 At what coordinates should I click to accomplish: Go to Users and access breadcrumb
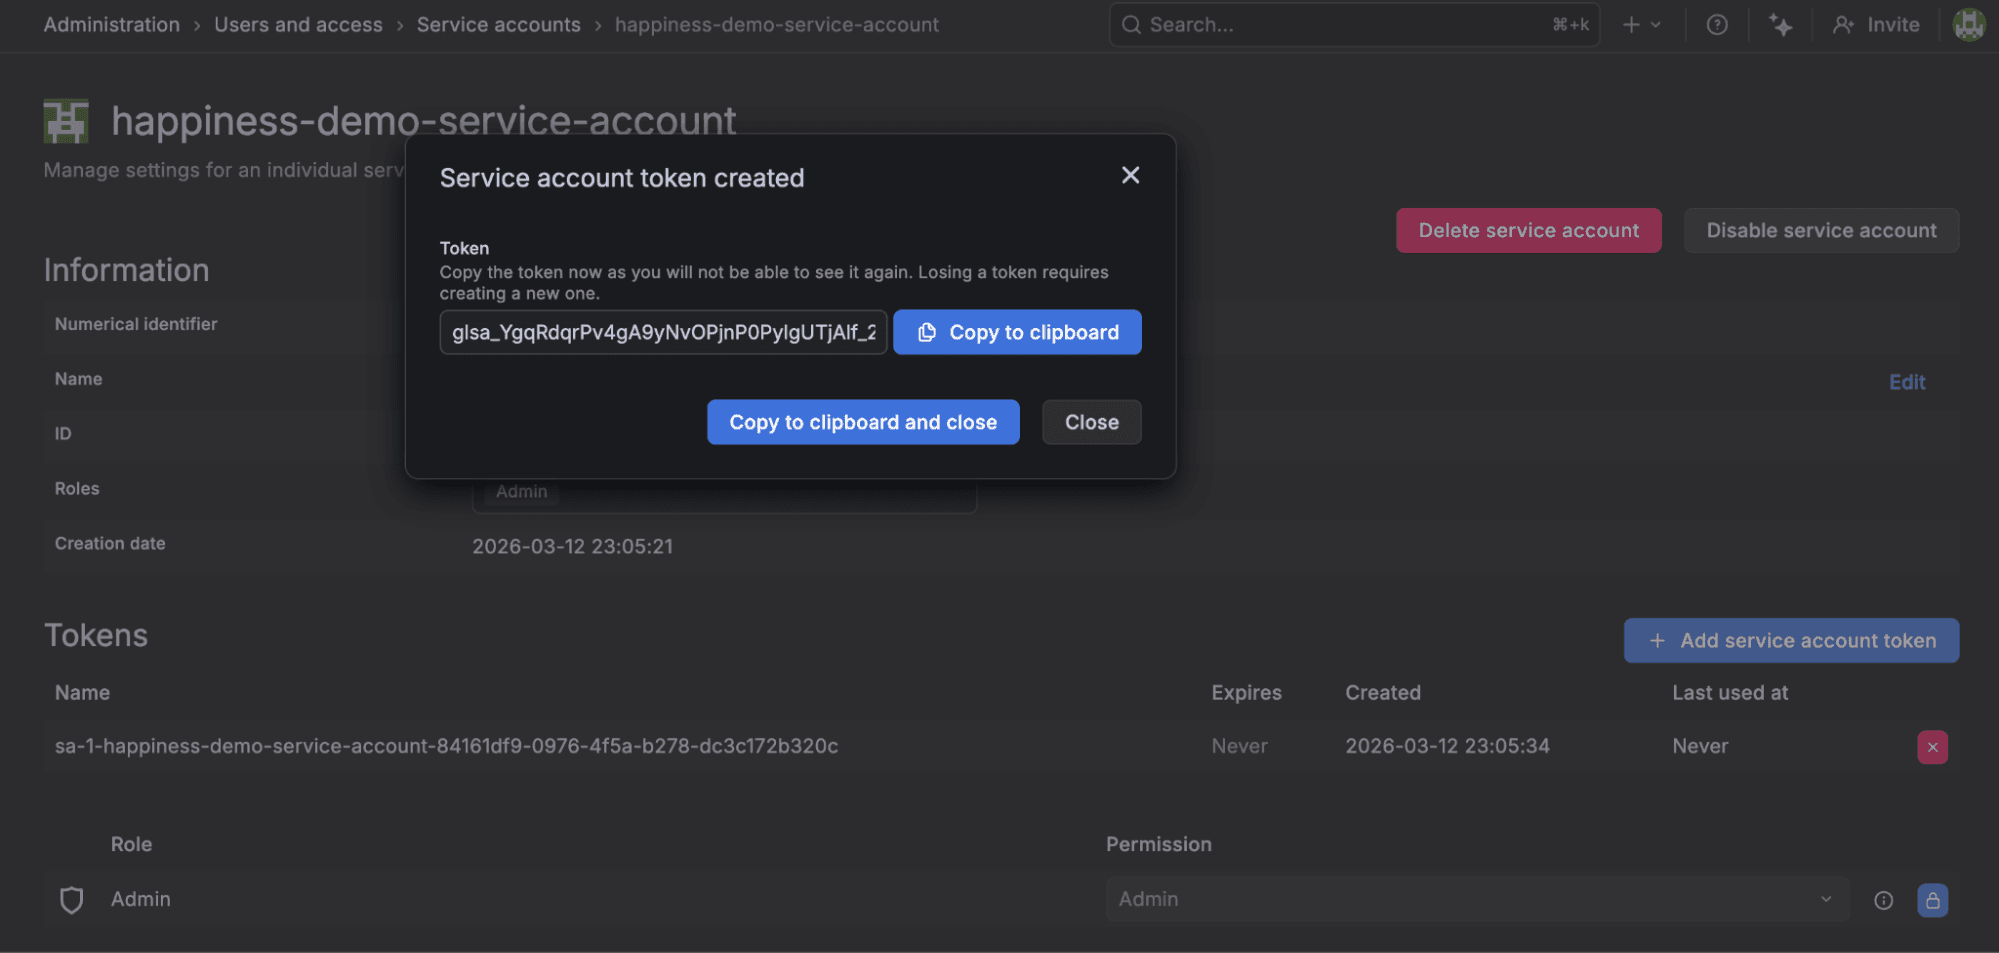[x=297, y=24]
